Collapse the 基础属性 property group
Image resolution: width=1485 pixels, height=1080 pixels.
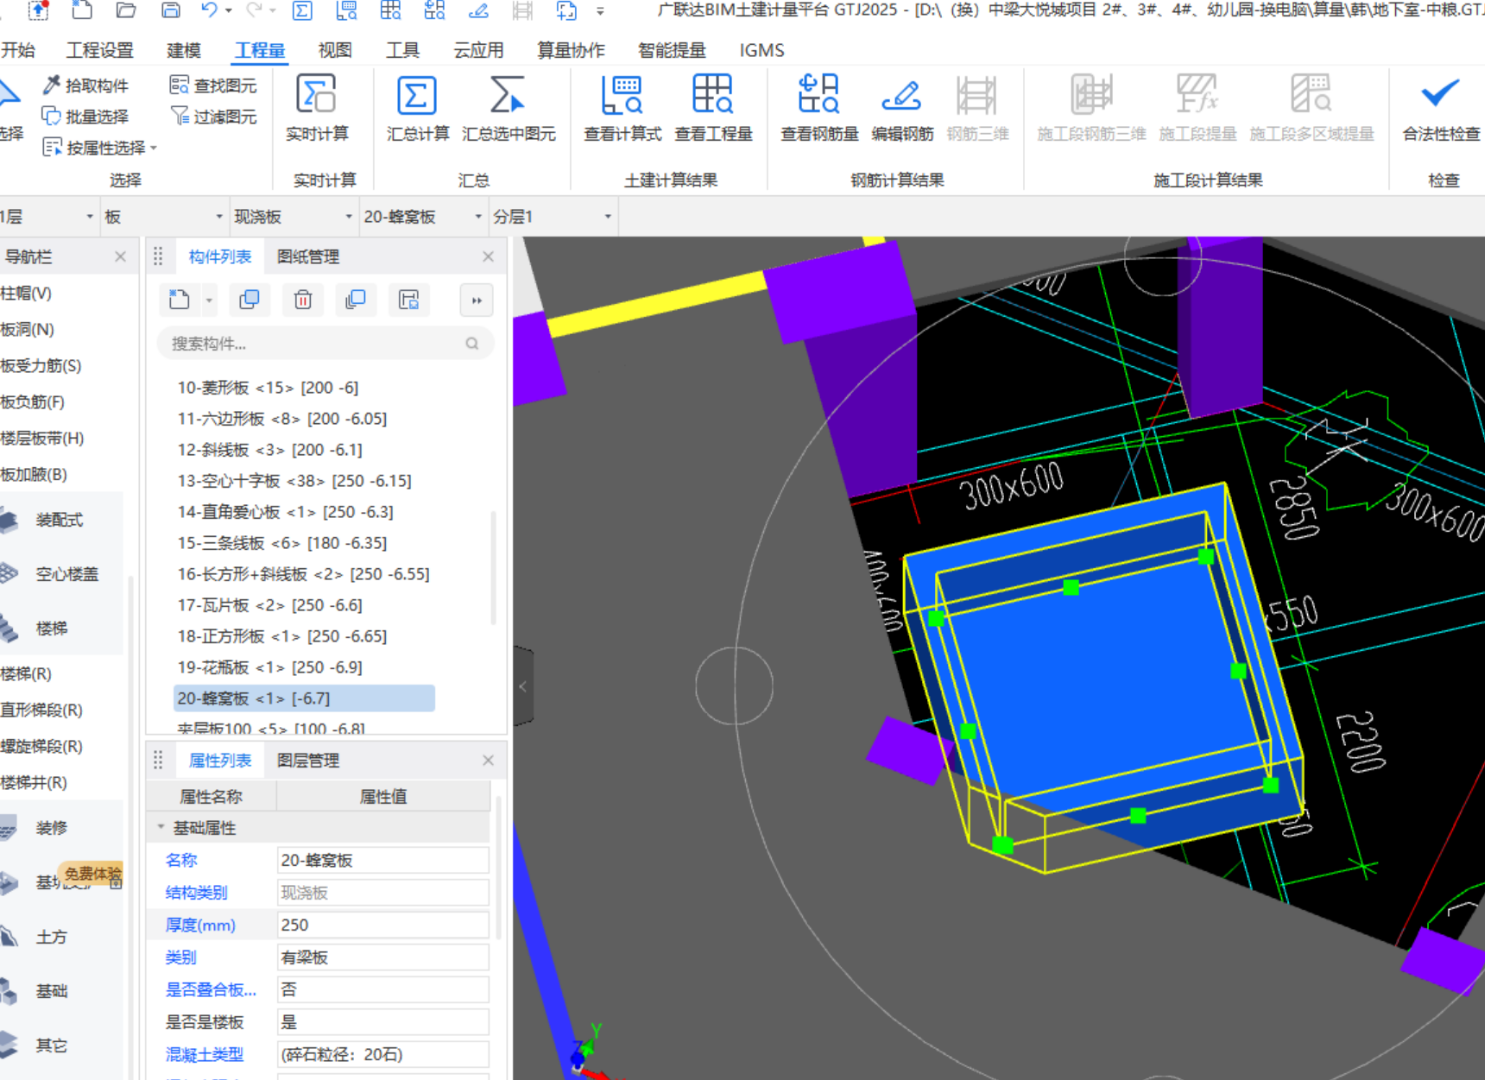click(x=161, y=828)
